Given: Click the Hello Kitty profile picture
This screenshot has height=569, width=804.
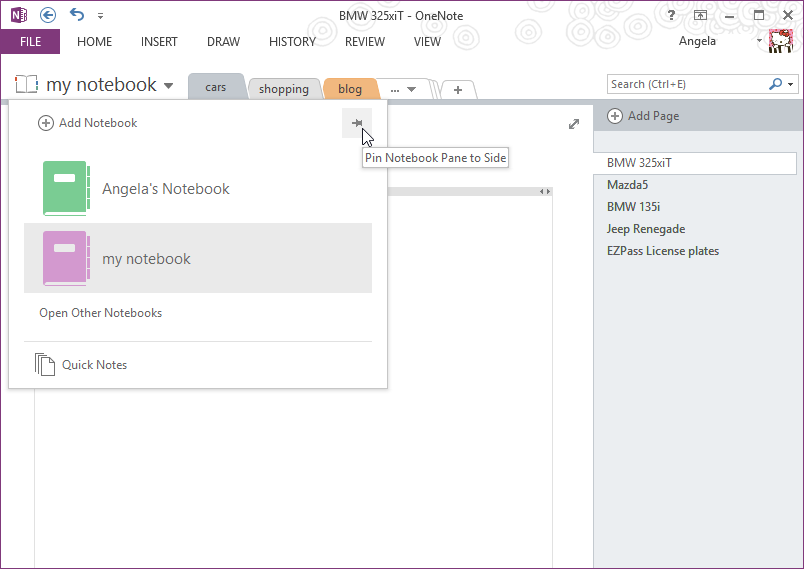Looking at the screenshot, I should (780, 41).
